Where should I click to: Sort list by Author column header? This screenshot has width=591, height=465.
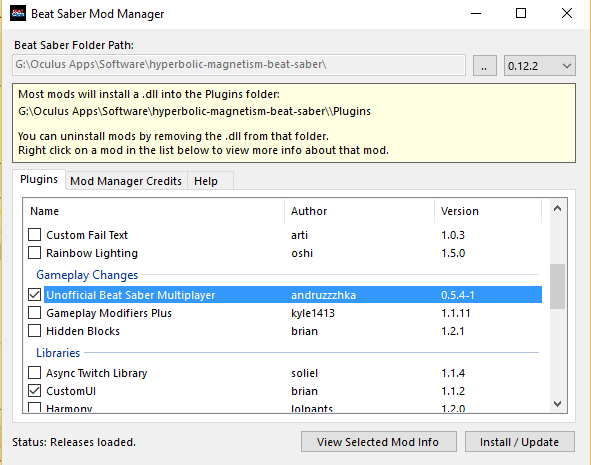tap(360, 211)
